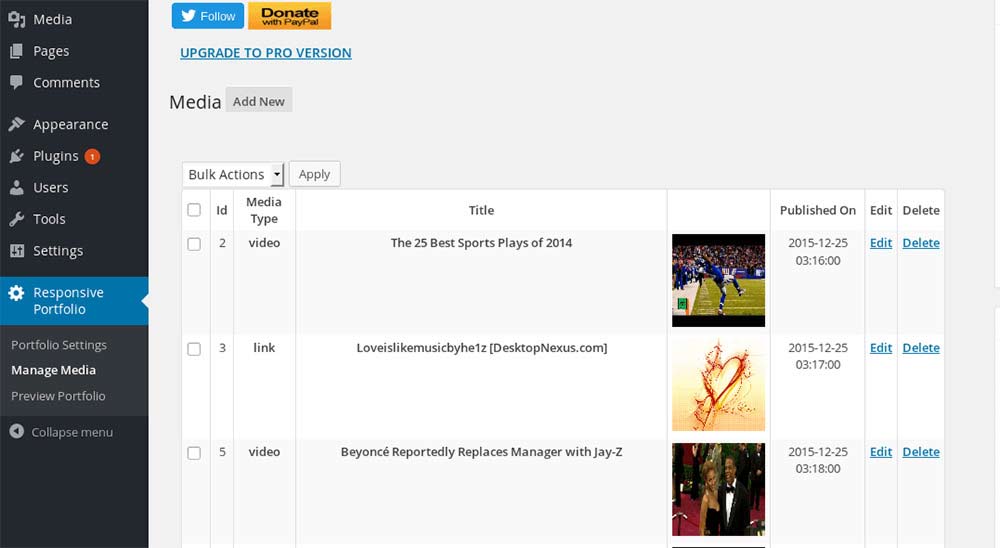
Task: Click date '2015-12-25 03:18:00'
Action: (818, 460)
